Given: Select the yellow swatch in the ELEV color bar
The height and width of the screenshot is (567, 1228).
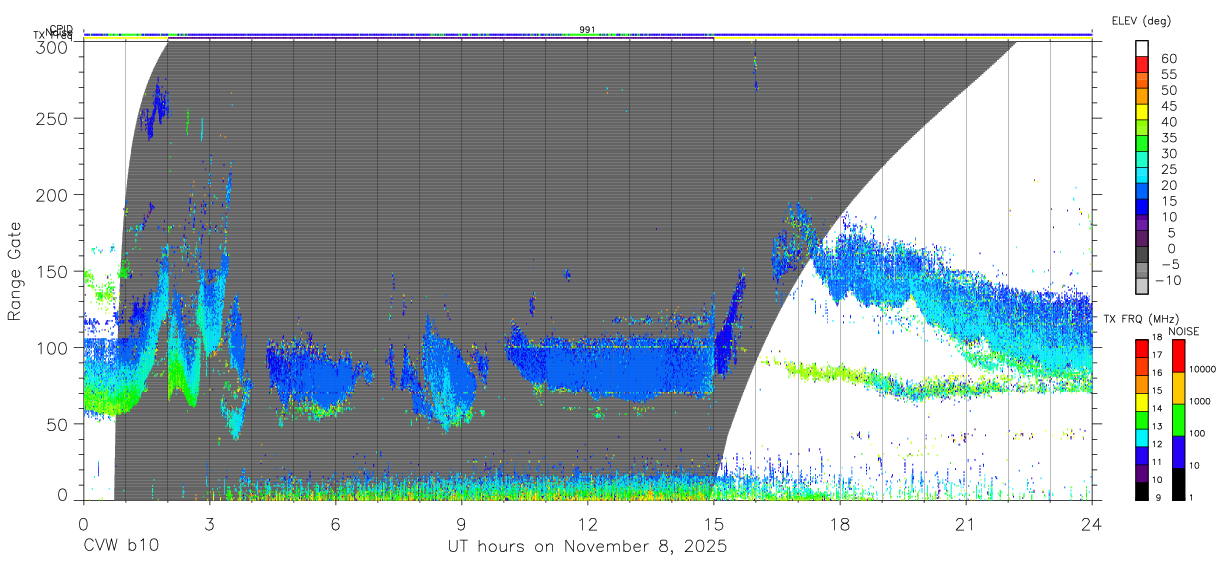Looking at the screenshot, I should pyautogui.click(x=1143, y=113).
